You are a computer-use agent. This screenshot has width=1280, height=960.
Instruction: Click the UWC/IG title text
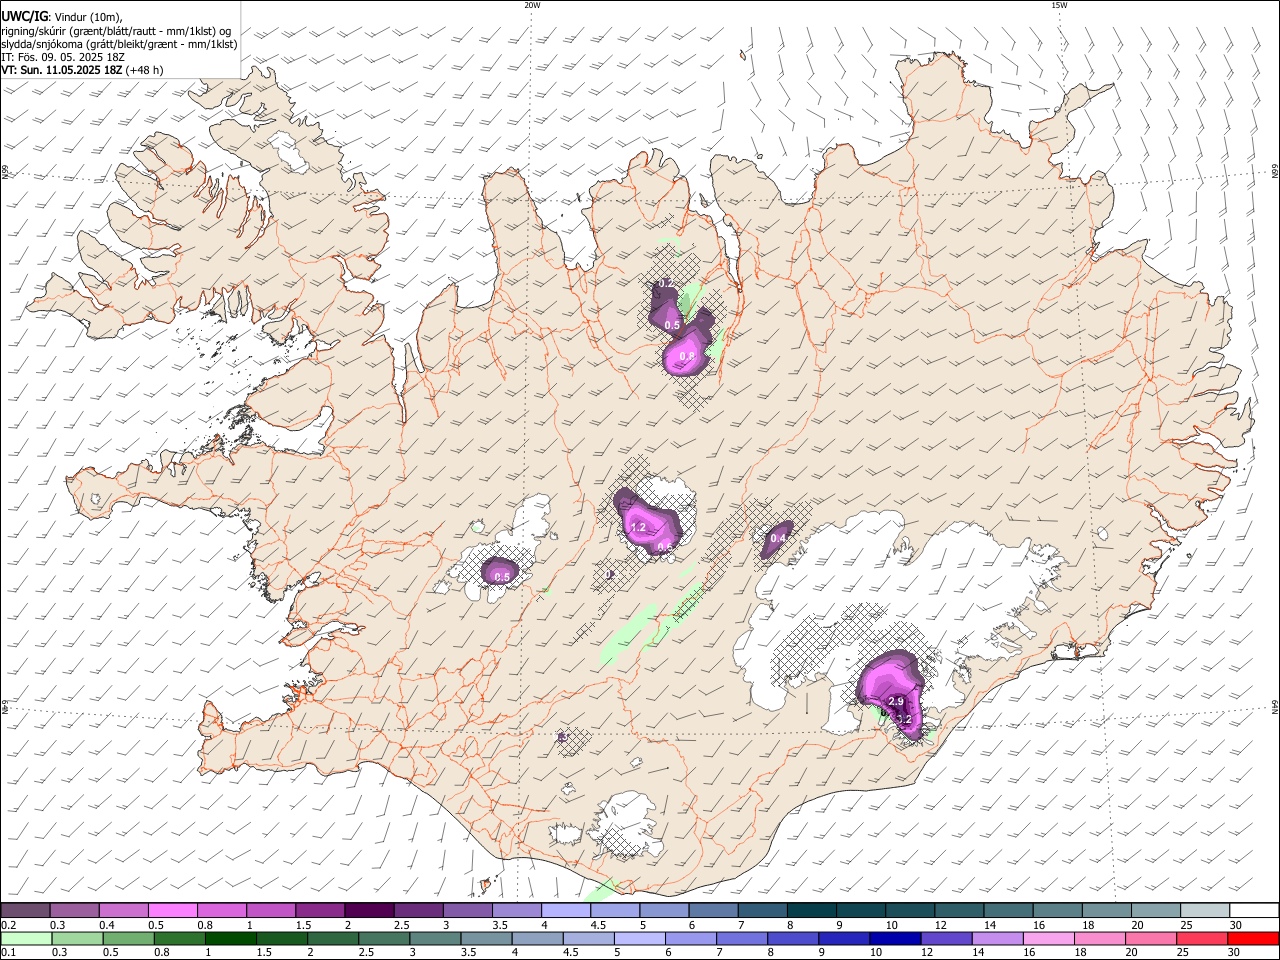24,17
